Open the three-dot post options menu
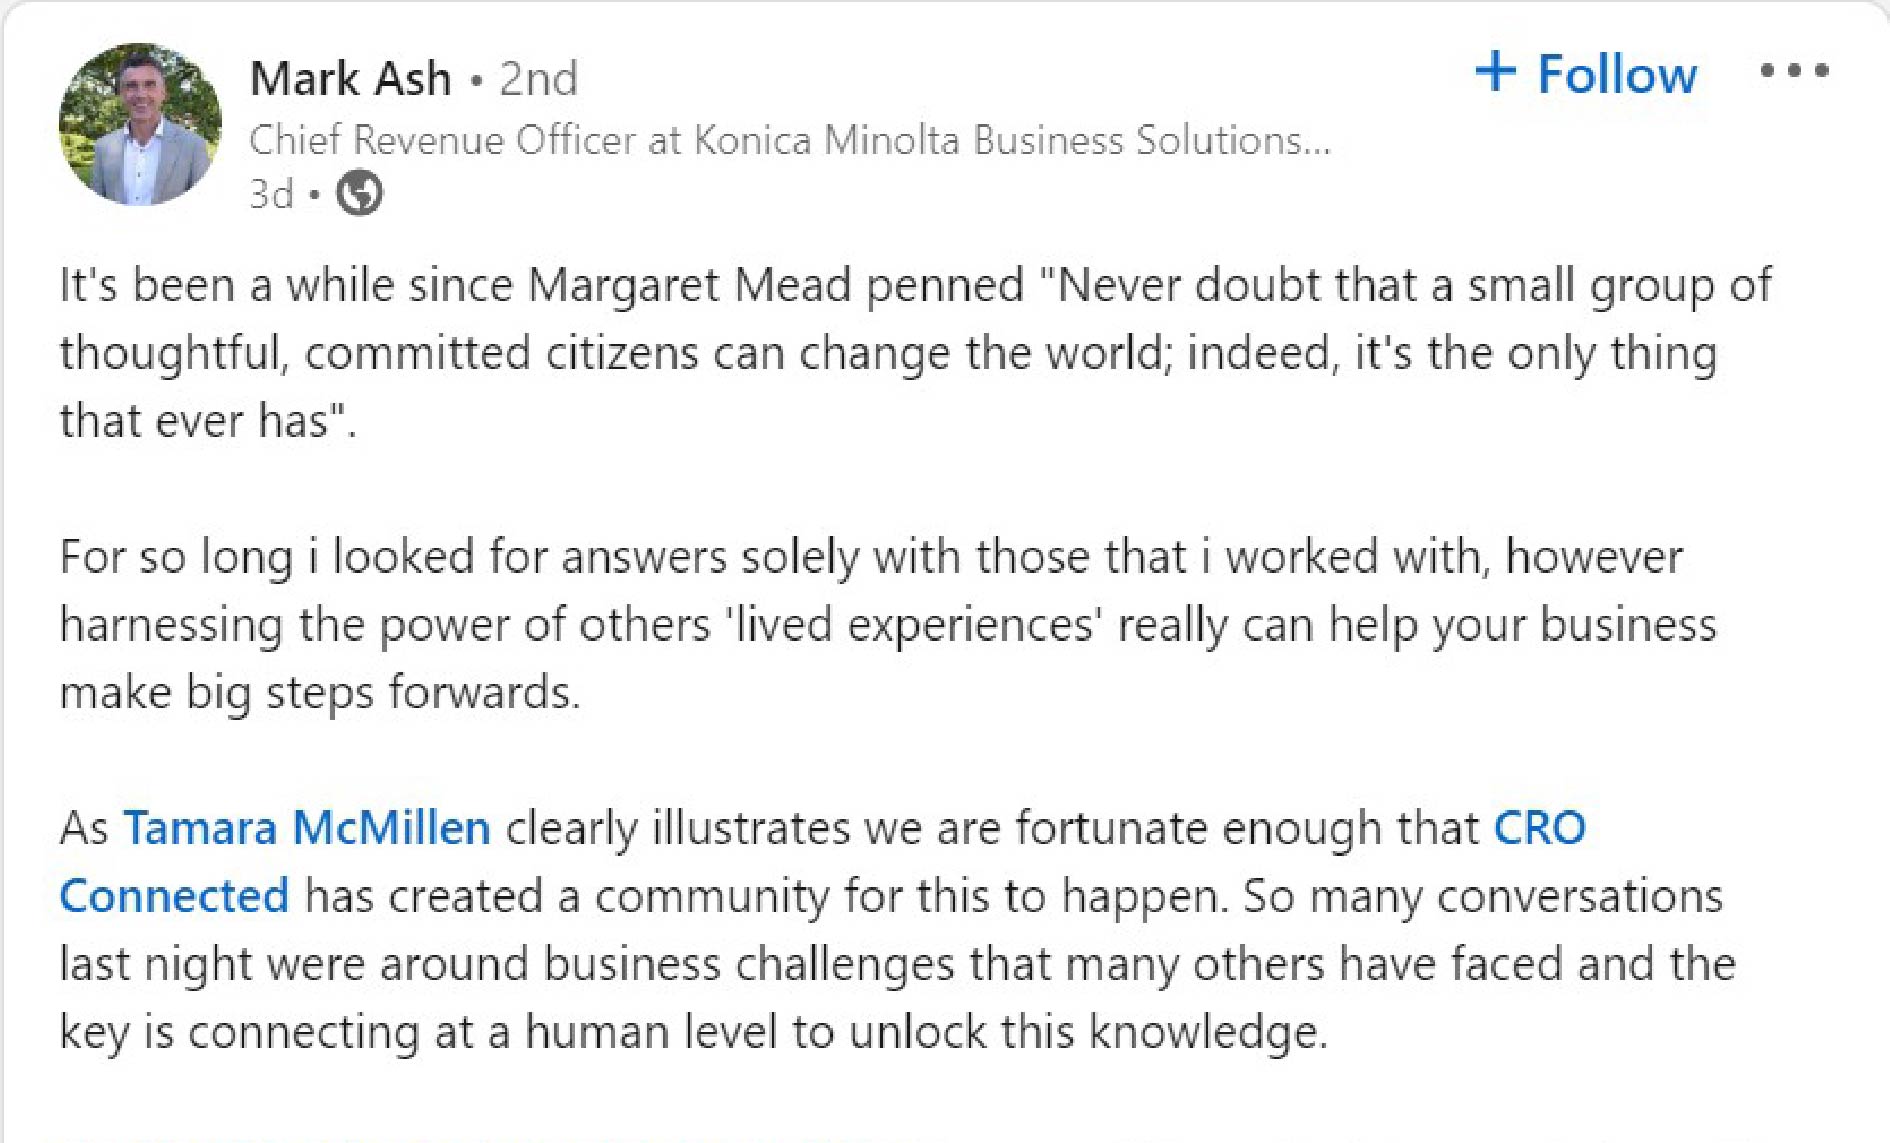The height and width of the screenshot is (1143, 1890). (1794, 71)
